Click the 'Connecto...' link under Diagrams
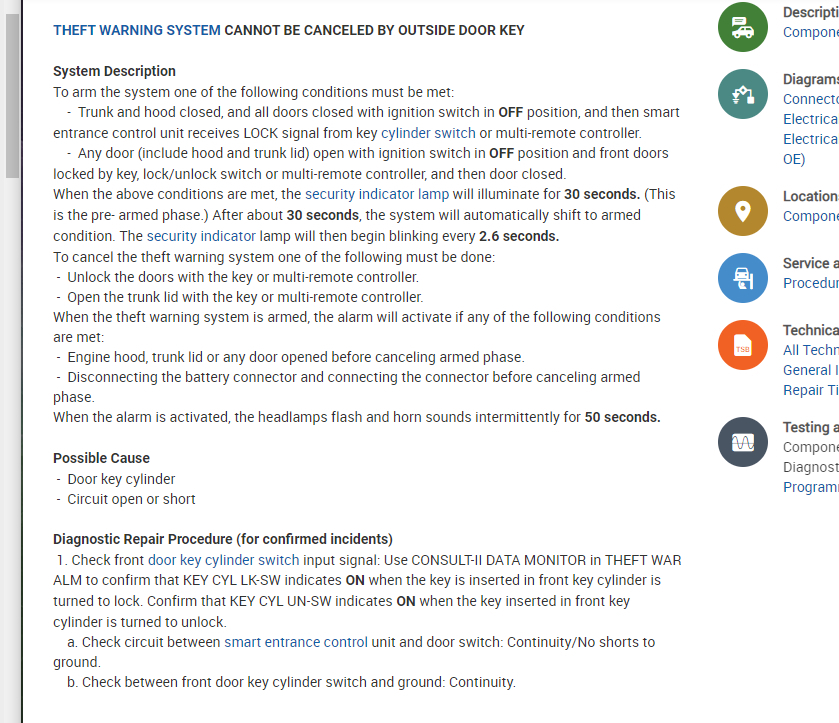This screenshot has height=723, width=839. click(810, 99)
